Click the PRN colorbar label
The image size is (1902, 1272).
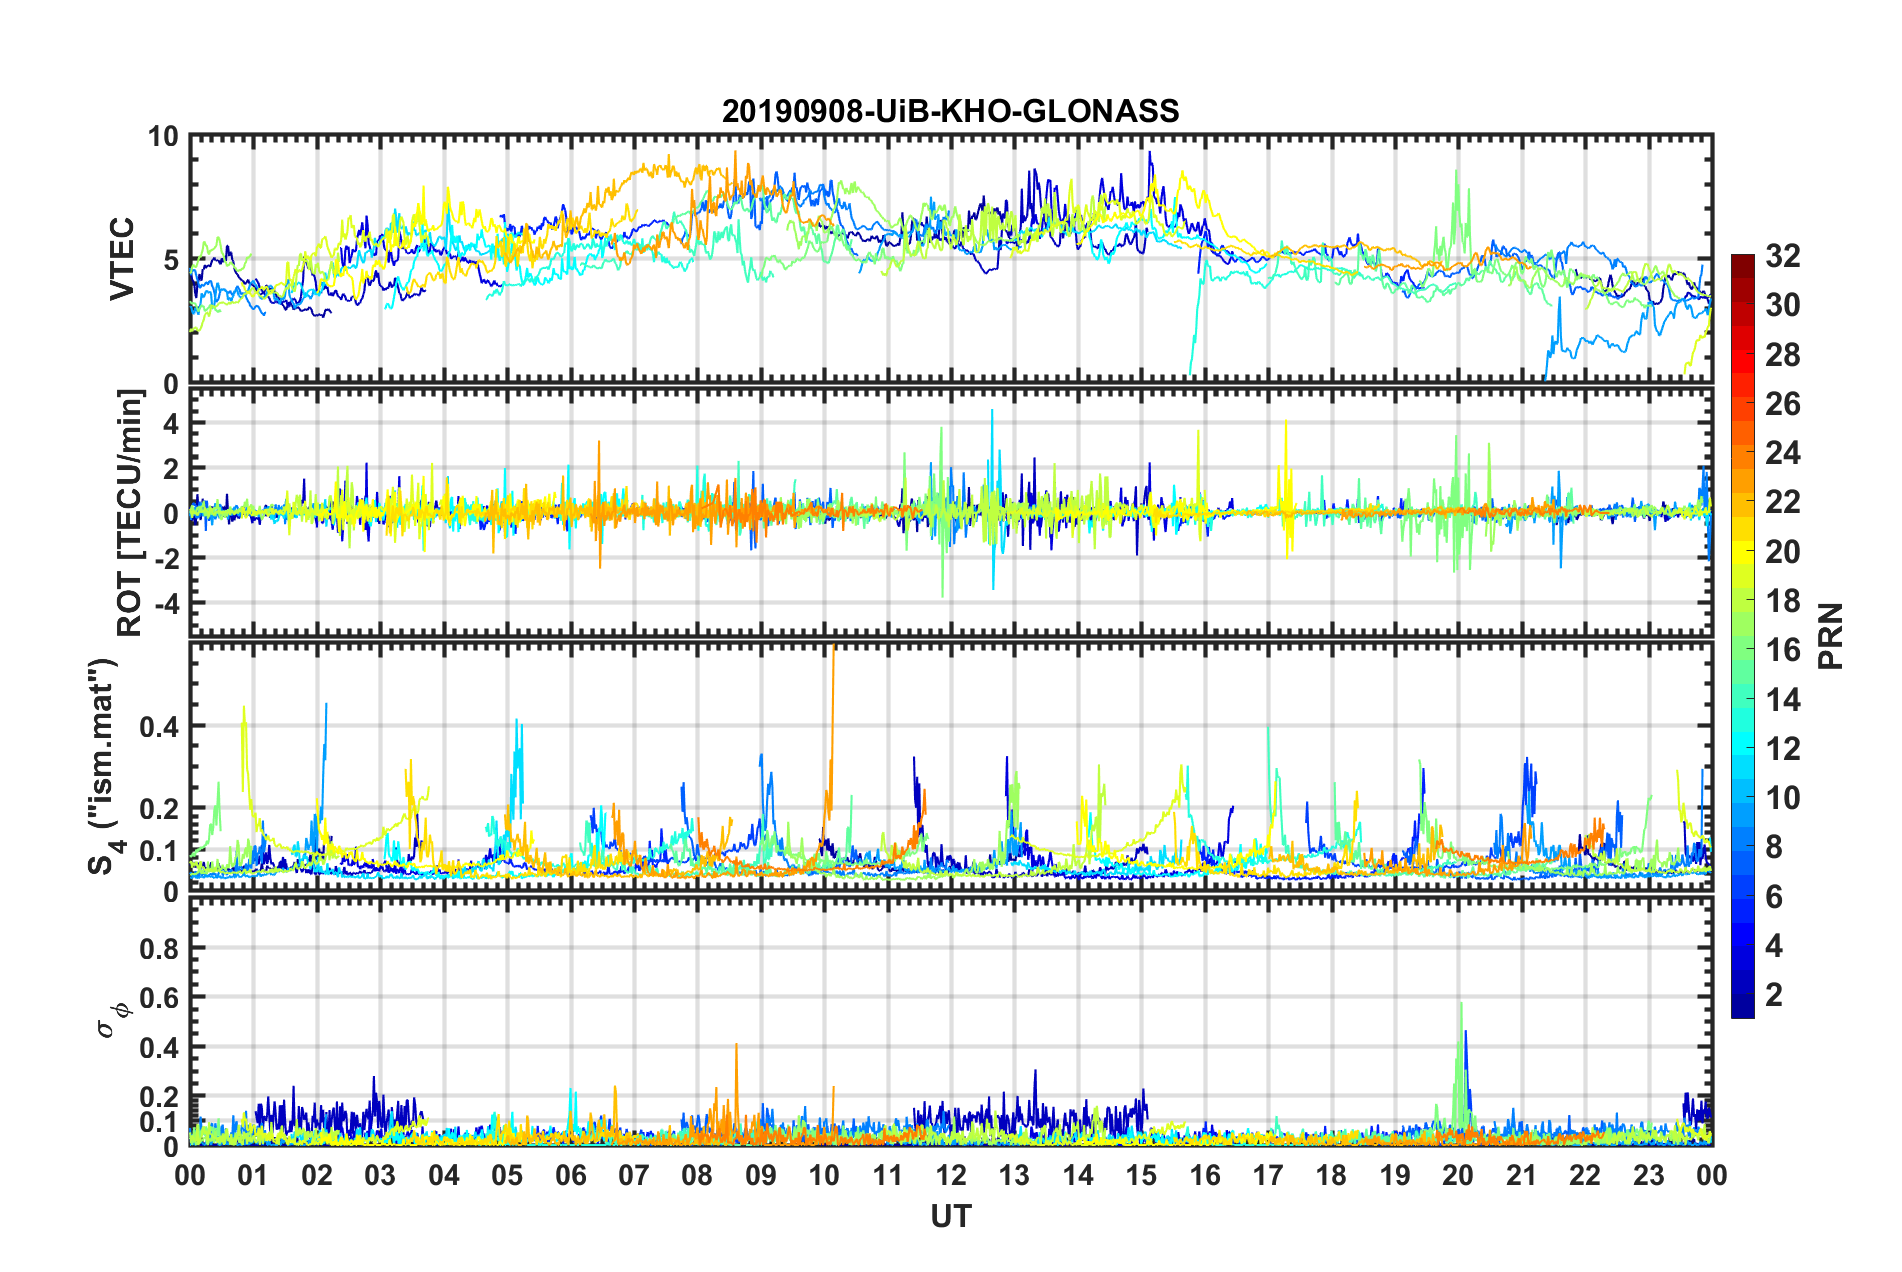pos(1831,636)
